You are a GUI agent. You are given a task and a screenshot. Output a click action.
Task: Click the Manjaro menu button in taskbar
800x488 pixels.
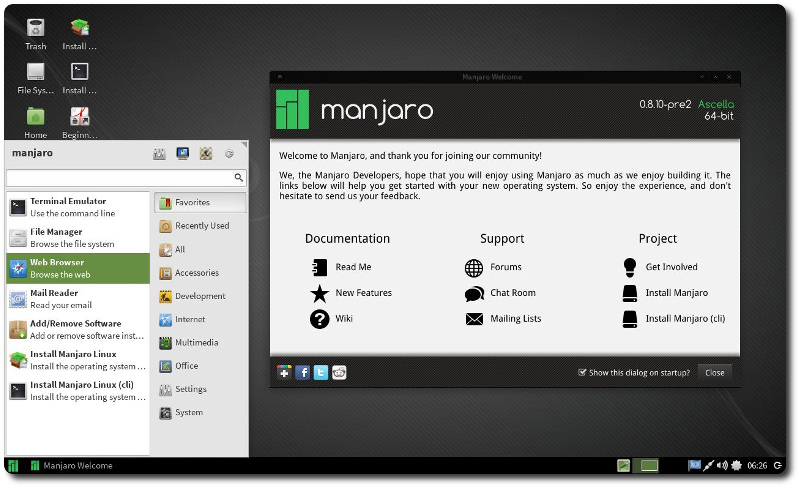point(13,466)
